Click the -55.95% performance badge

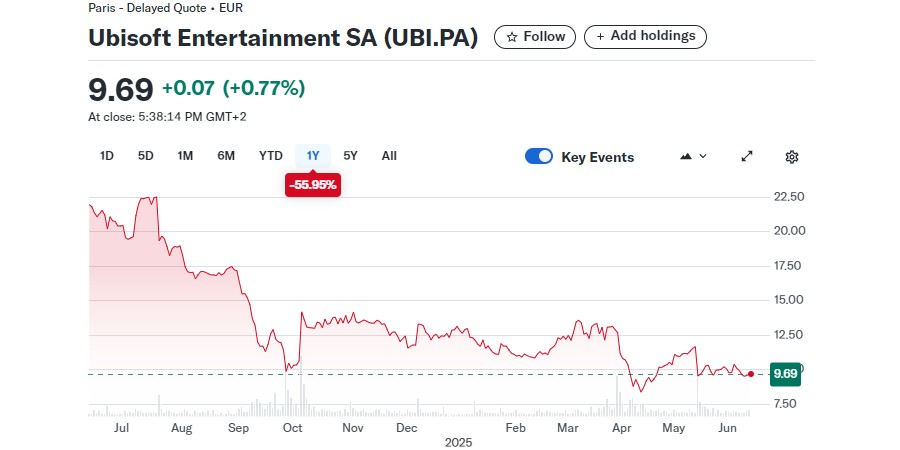tap(313, 185)
